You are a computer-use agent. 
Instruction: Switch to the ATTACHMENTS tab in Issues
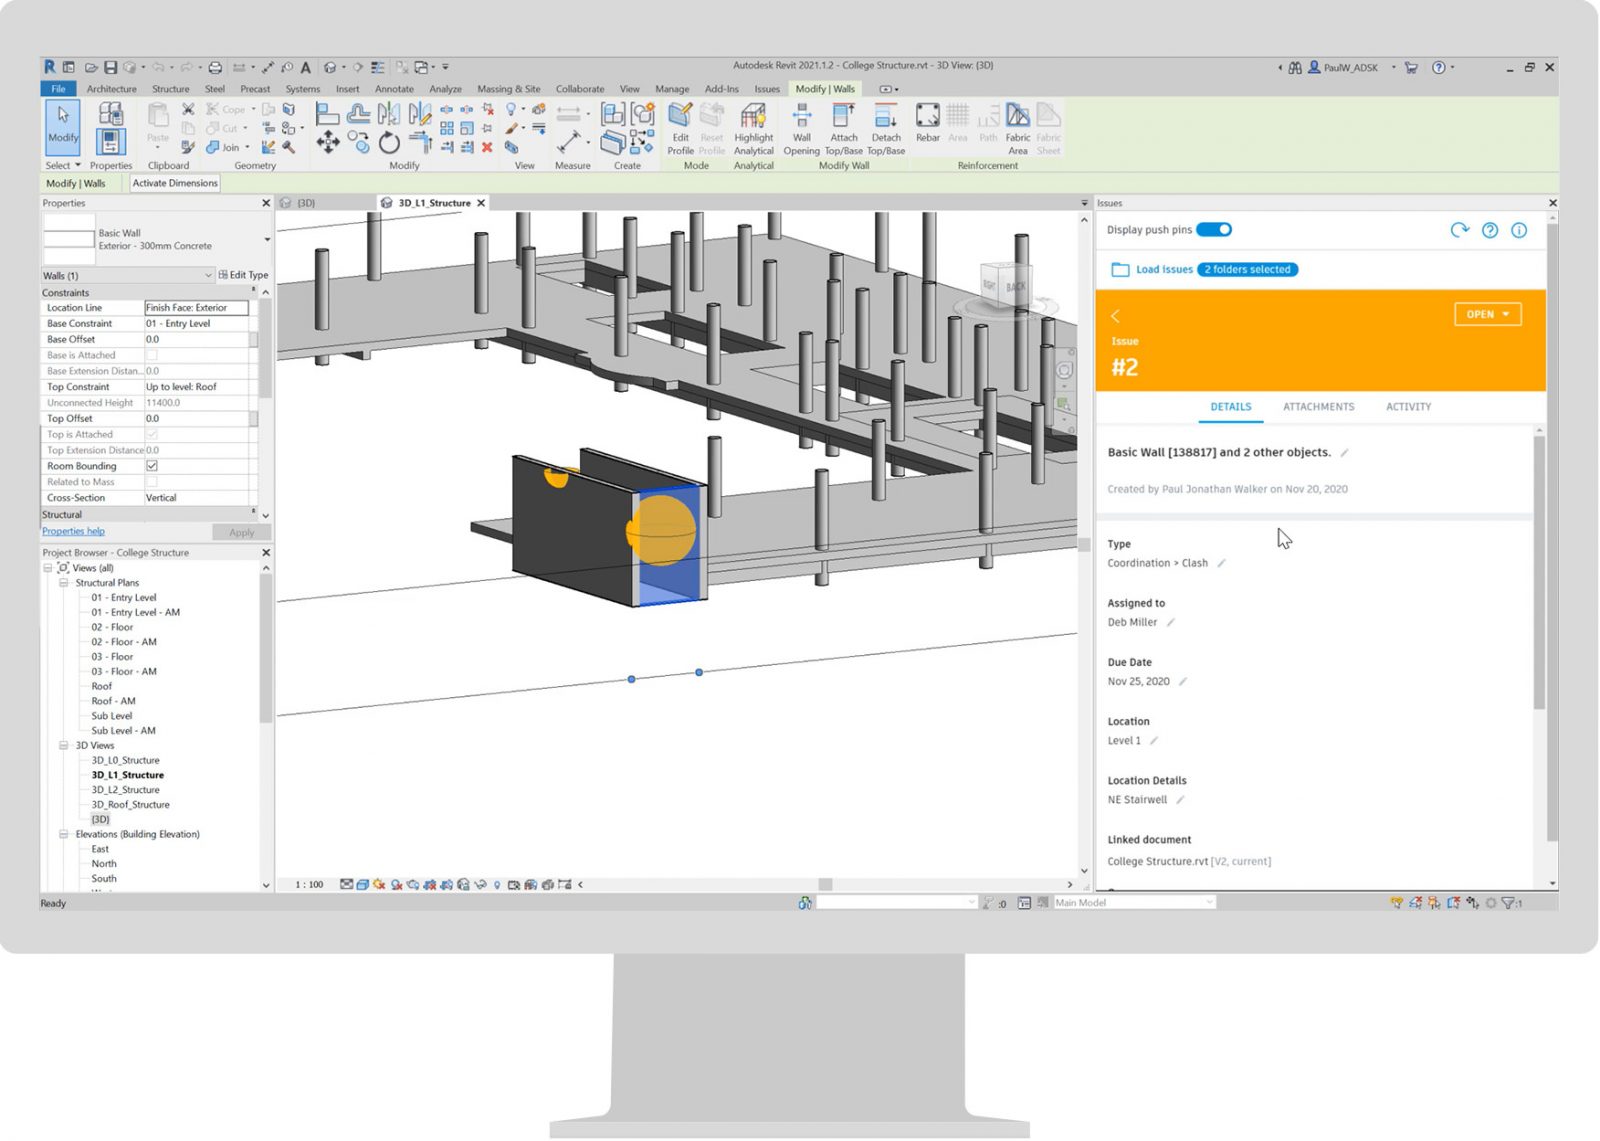1318,407
